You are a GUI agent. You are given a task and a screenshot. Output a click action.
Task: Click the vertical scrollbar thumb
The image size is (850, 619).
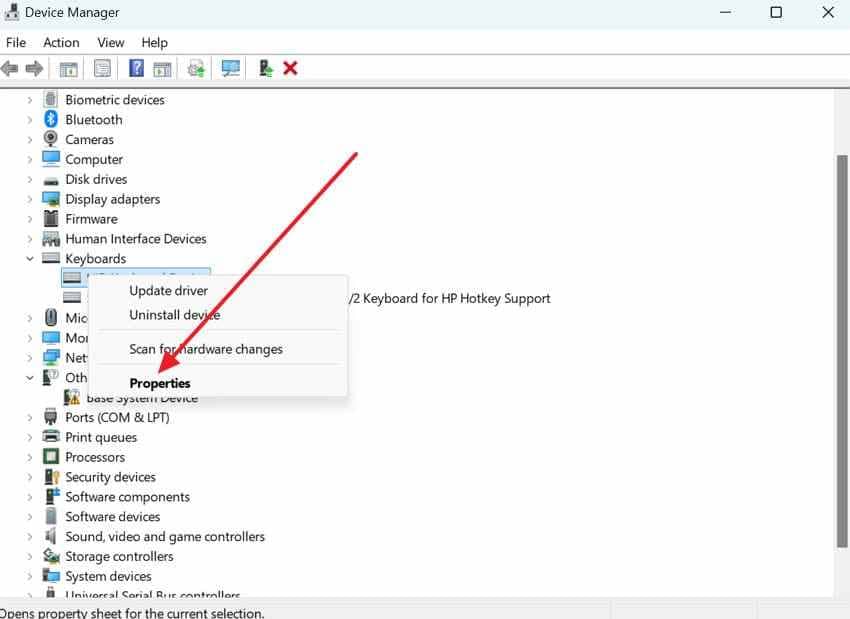(841, 351)
